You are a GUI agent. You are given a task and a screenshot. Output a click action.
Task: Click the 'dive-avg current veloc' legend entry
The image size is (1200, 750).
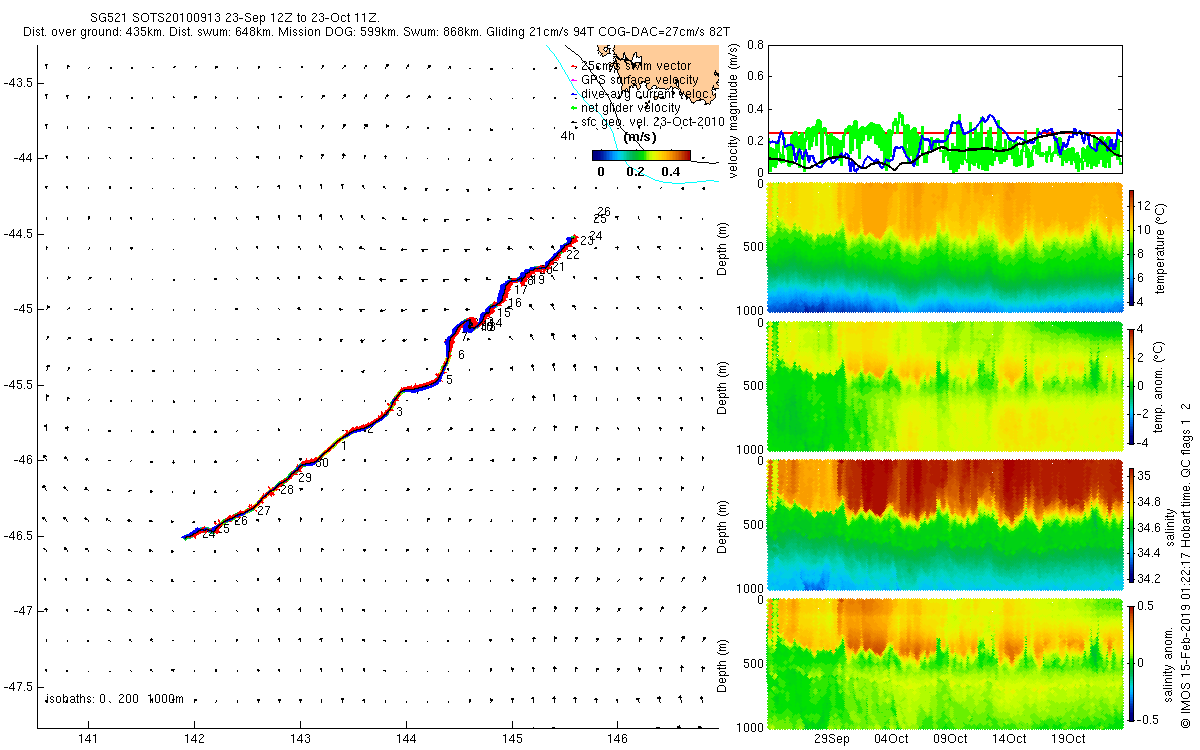646,94
